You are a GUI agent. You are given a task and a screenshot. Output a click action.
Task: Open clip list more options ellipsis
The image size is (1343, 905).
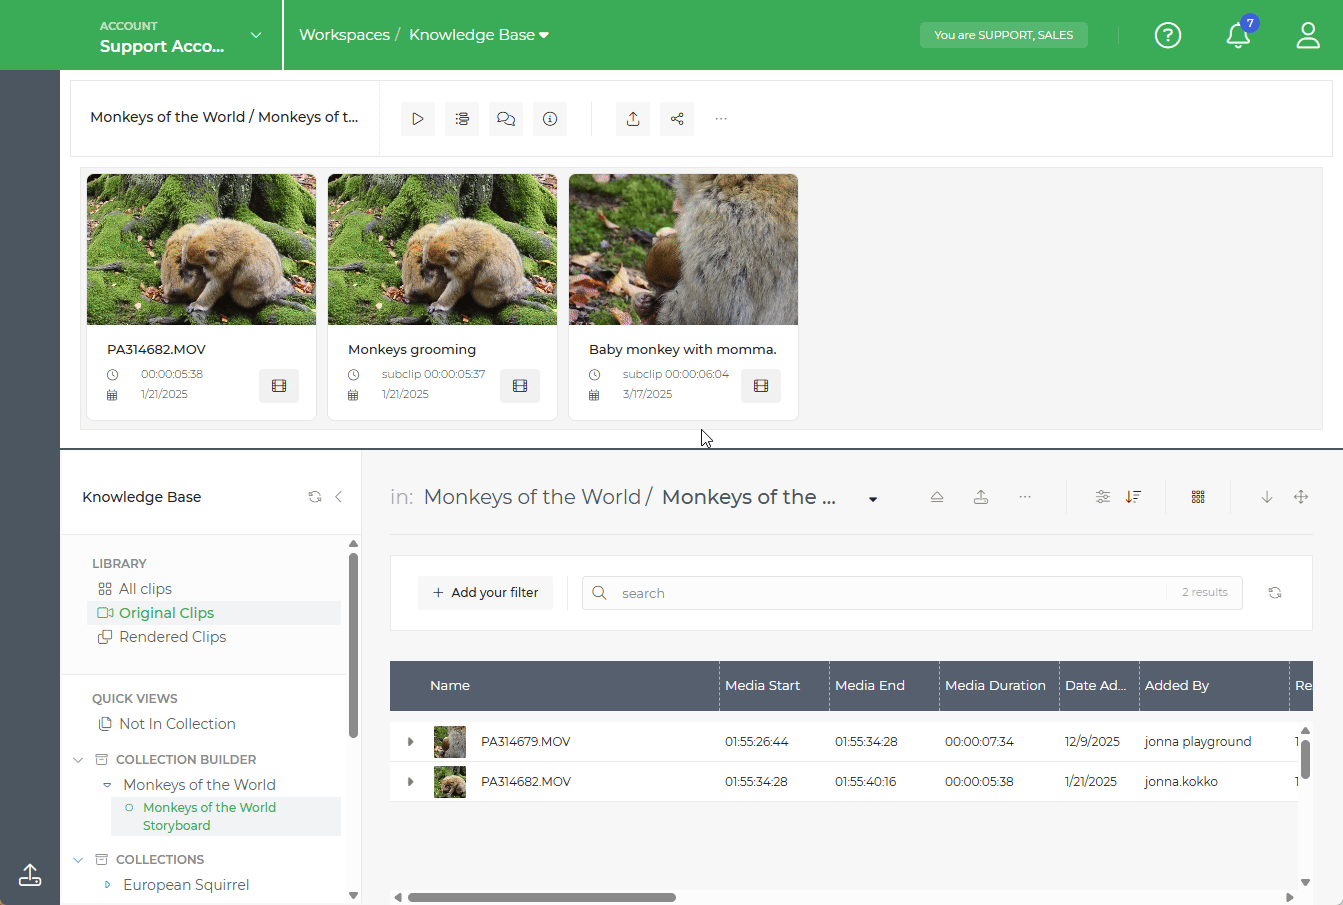[x=1025, y=497]
